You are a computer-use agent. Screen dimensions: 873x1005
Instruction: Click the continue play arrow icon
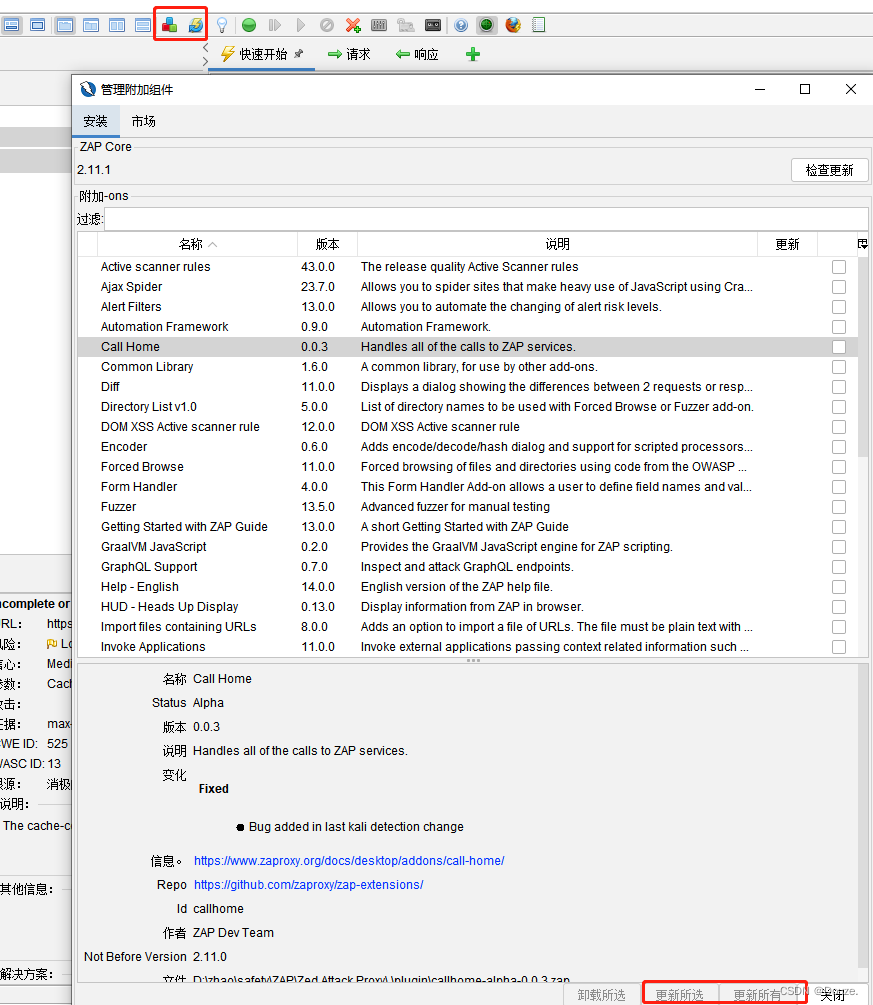301,25
